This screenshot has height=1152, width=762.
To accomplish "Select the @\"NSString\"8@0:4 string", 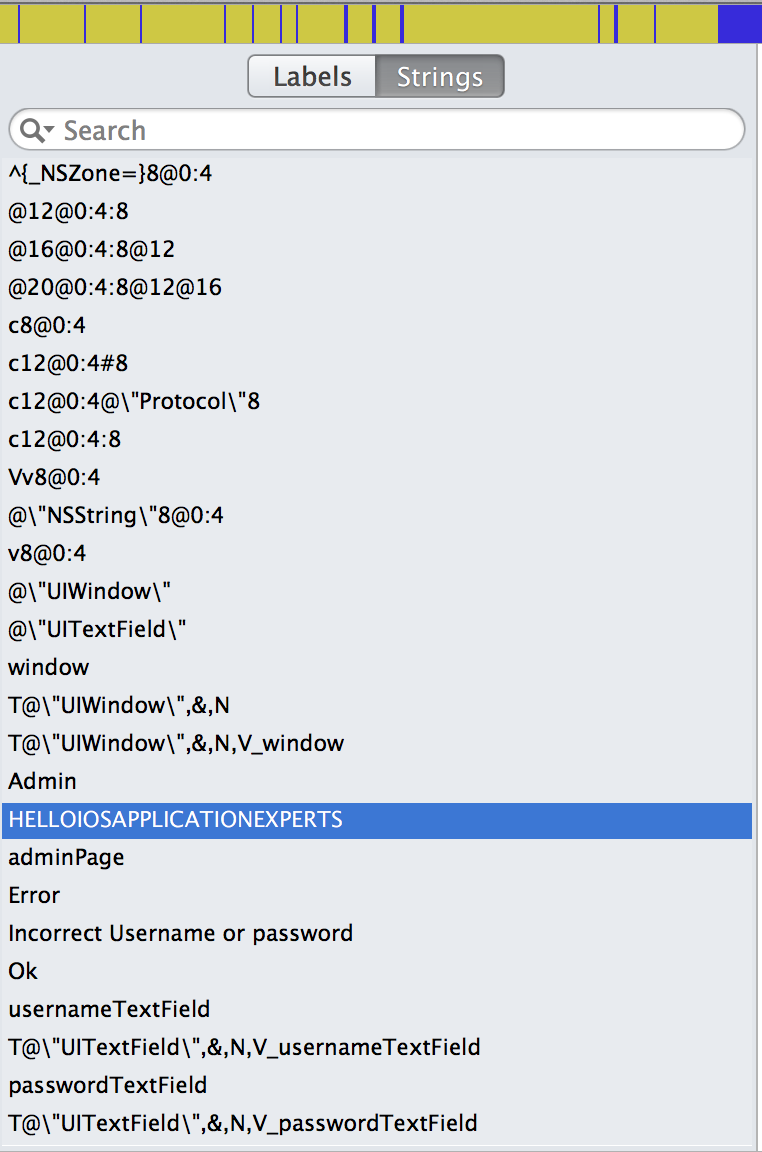I will [377, 515].
